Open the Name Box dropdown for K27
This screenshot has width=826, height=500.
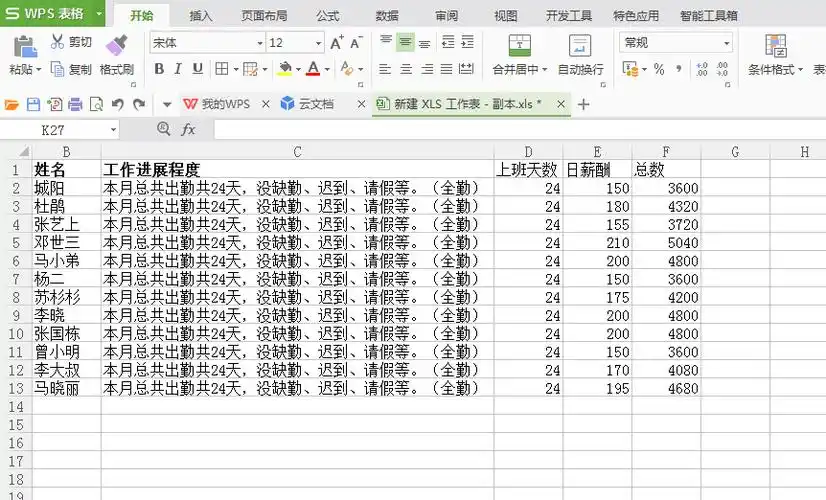click(x=113, y=130)
